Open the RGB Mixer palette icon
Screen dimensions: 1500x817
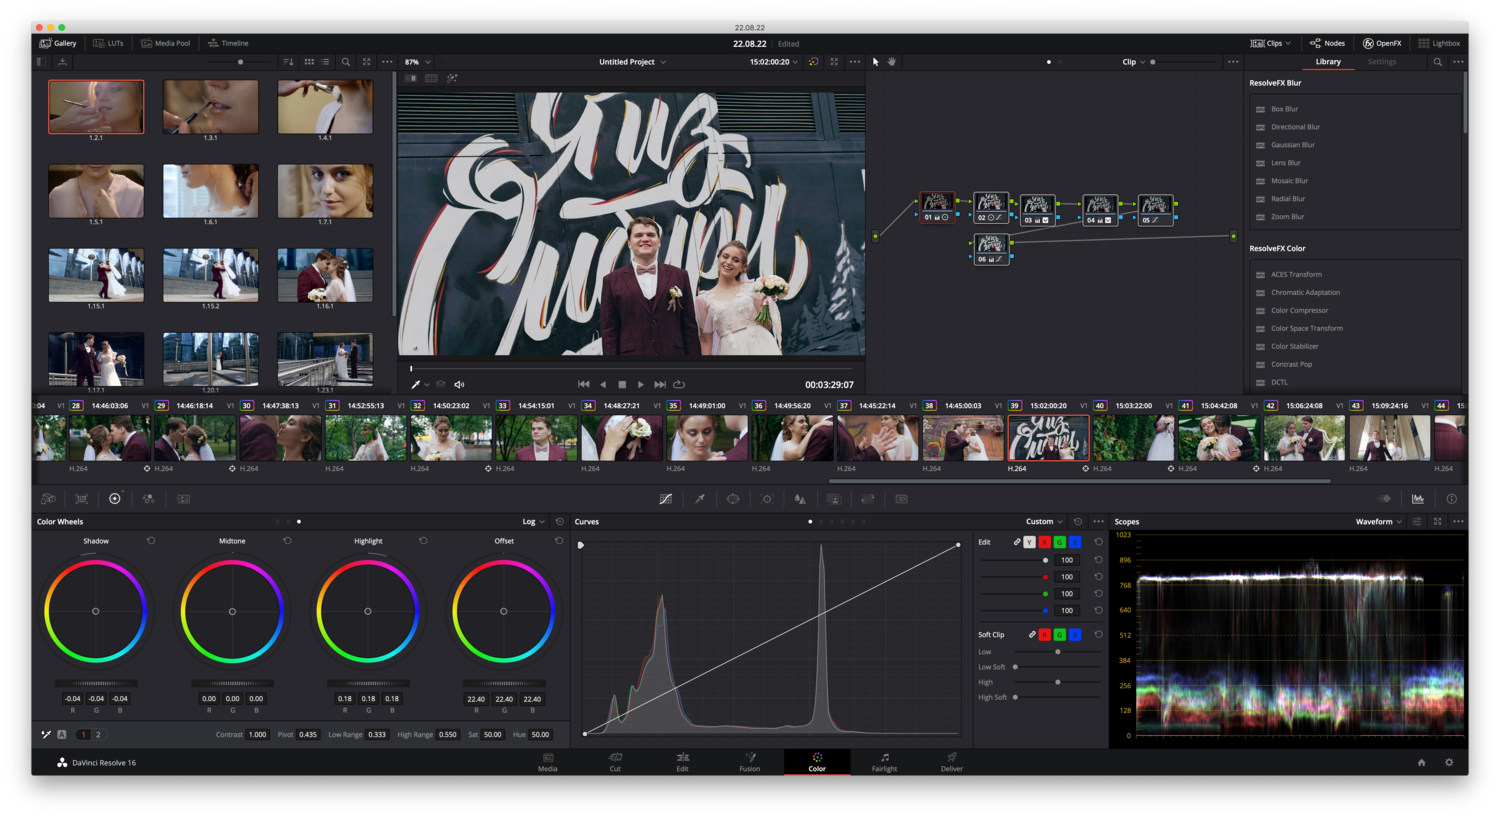coord(149,499)
